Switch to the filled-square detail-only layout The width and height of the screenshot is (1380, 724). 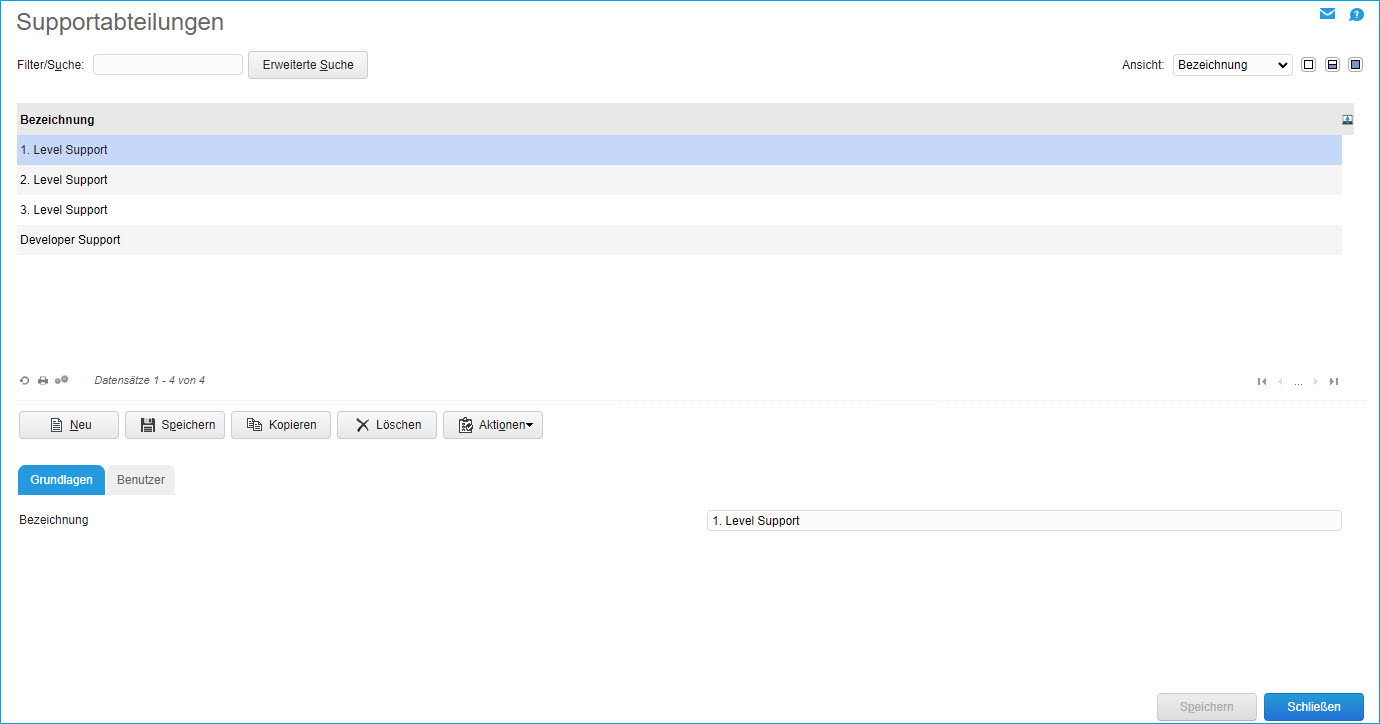[1356, 65]
